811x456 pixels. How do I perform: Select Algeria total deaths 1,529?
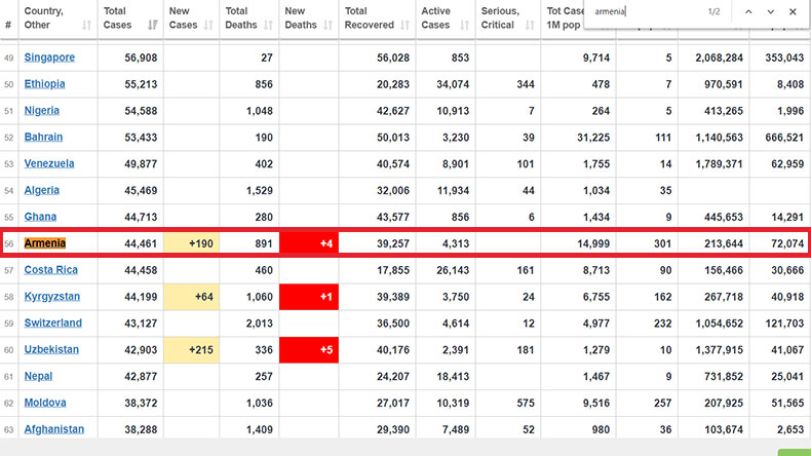coord(260,190)
